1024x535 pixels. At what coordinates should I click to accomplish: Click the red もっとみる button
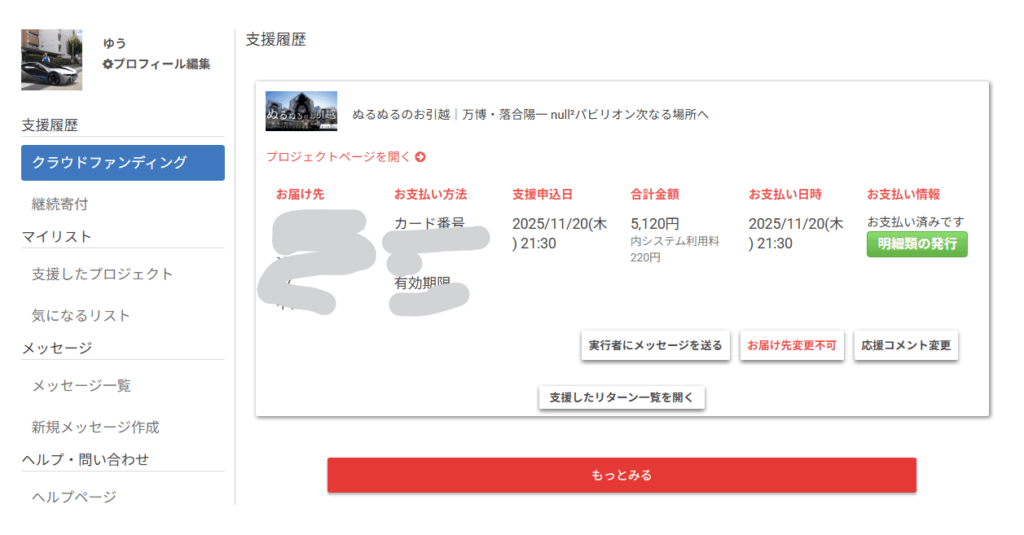pos(621,475)
